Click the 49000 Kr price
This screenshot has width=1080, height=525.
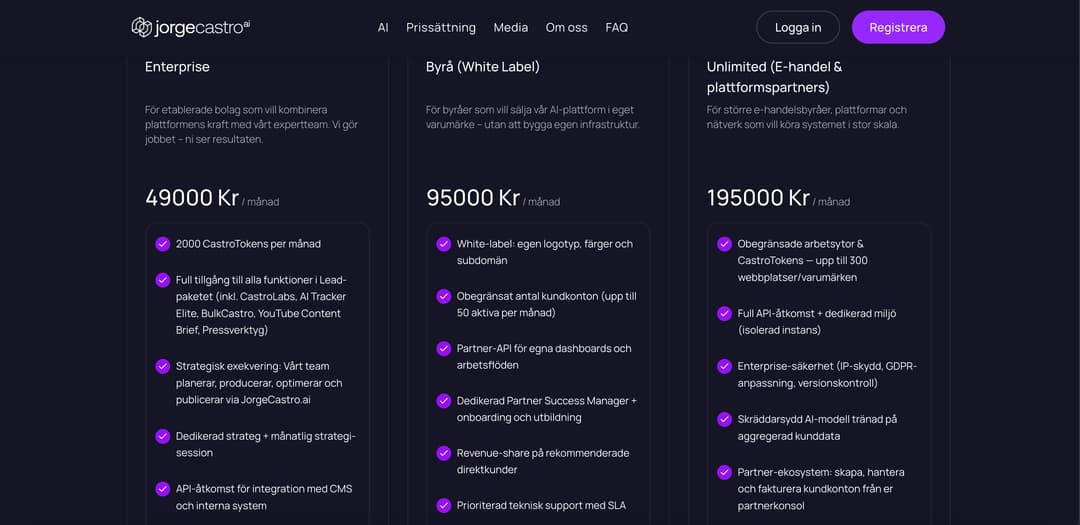click(191, 198)
